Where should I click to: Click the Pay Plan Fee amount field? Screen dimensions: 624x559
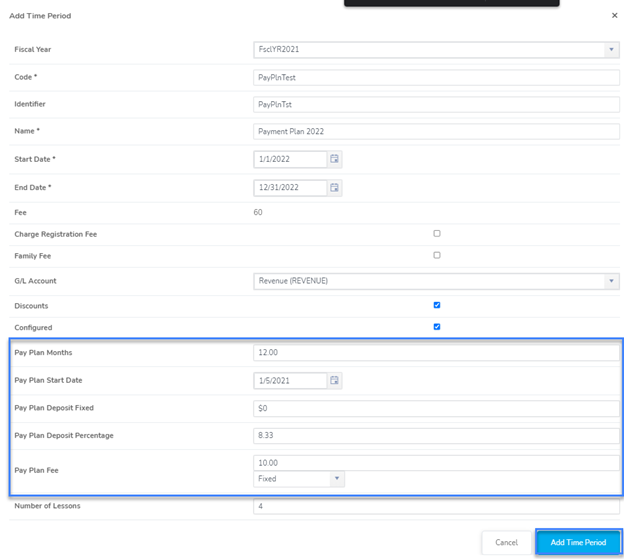click(x=436, y=463)
